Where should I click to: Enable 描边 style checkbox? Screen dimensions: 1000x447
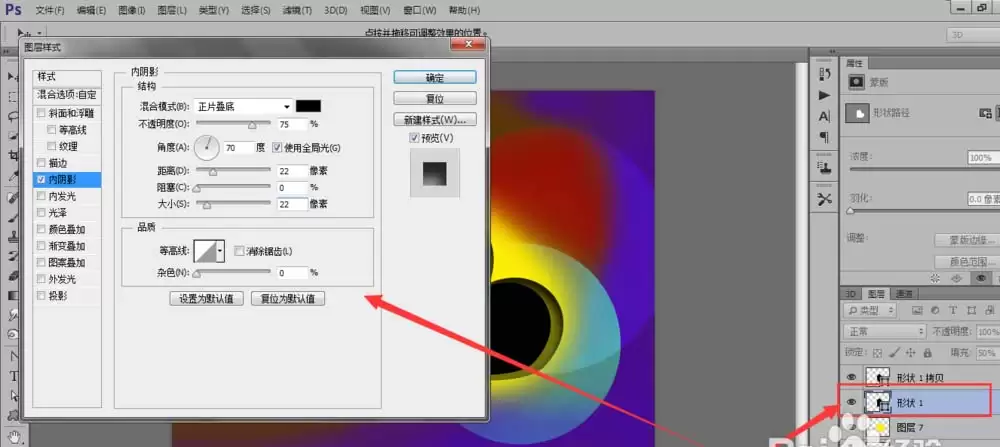click(x=41, y=163)
